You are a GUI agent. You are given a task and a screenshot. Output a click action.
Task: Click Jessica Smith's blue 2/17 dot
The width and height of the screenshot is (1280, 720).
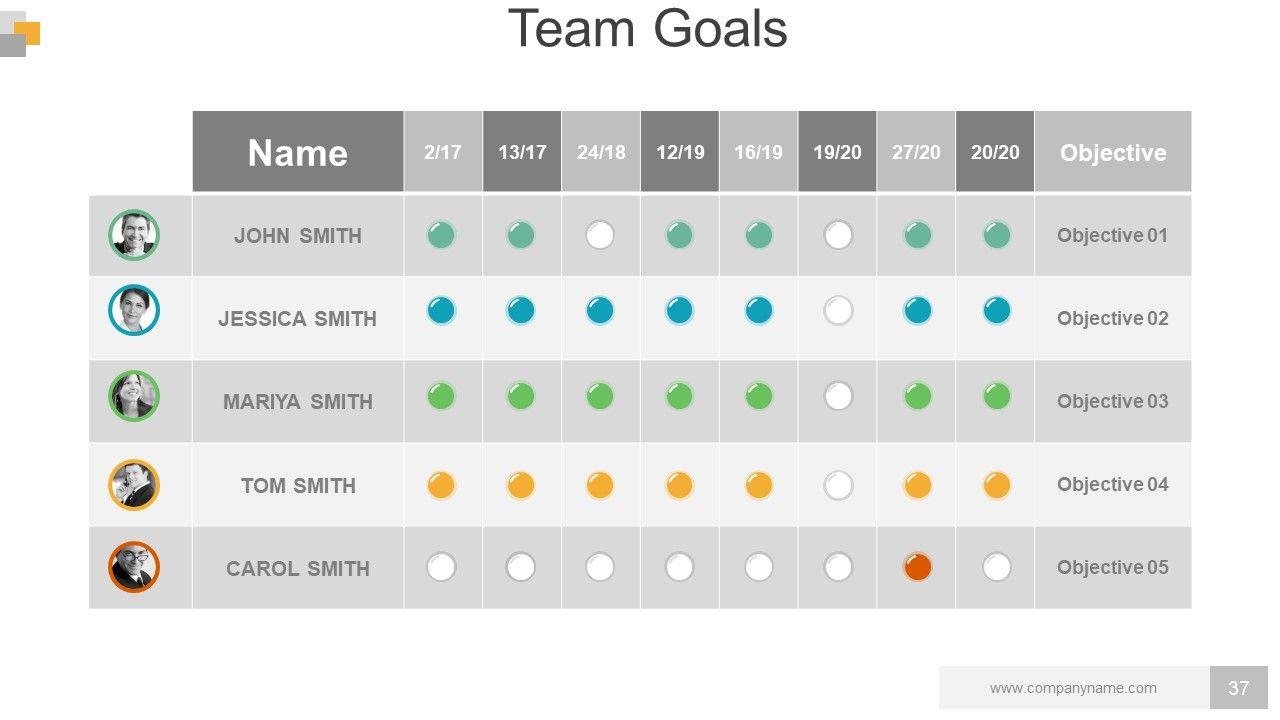[441, 310]
